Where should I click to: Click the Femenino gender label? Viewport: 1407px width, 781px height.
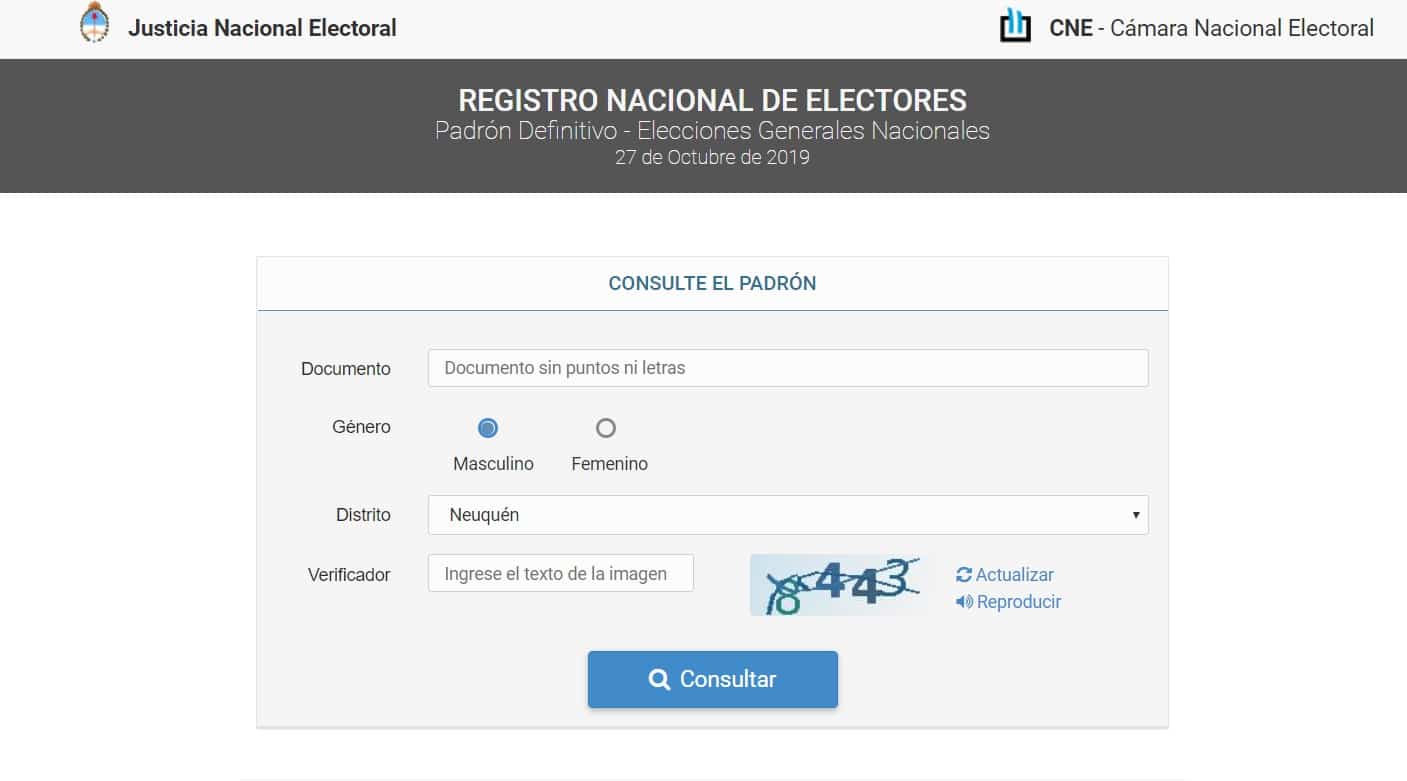pyautogui.click(x=609, y=464)
